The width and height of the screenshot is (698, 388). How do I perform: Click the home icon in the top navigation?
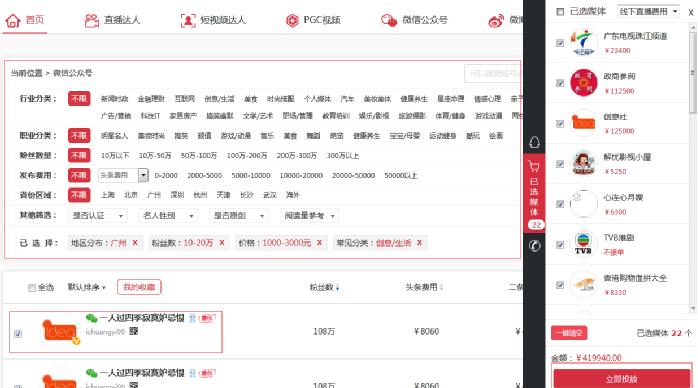13,20
